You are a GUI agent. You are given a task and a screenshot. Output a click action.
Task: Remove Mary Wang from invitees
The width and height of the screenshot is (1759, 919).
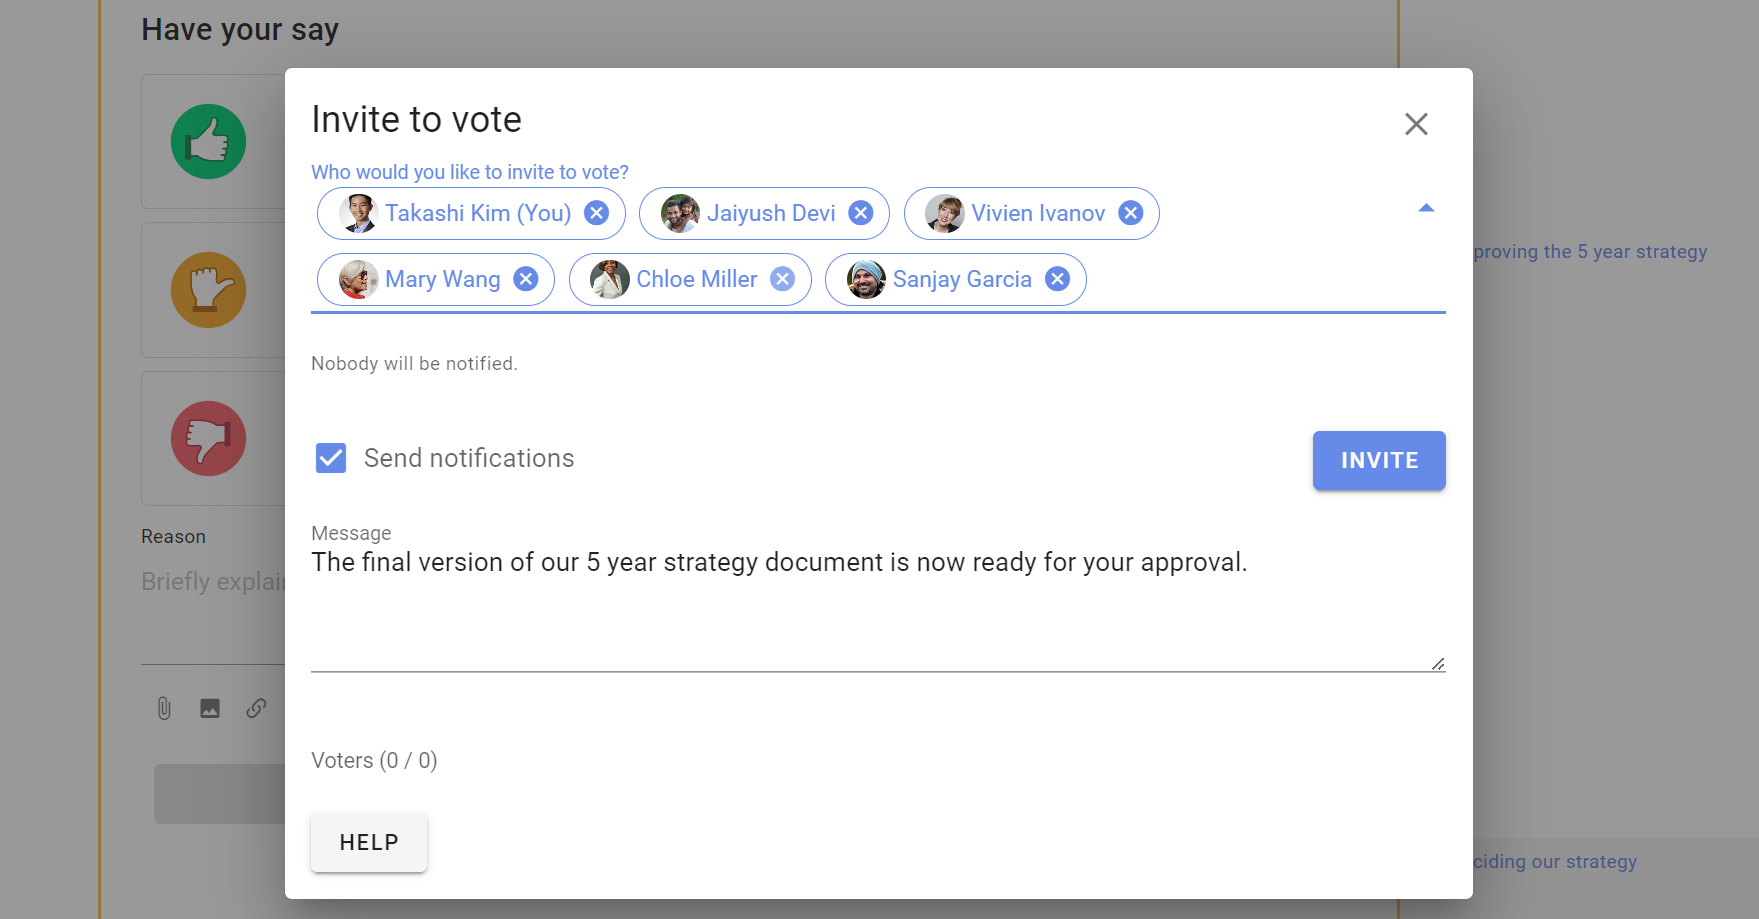tap(526, 279)
